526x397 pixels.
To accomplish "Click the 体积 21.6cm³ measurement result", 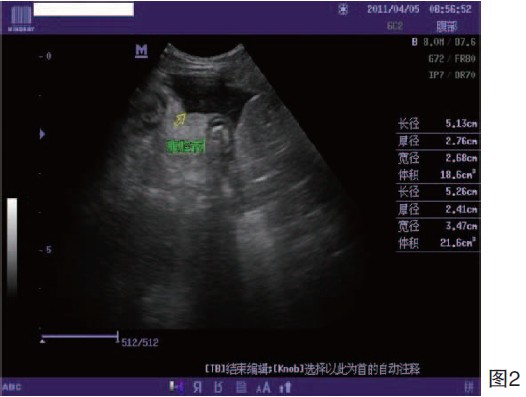I will tap(437, 242).
